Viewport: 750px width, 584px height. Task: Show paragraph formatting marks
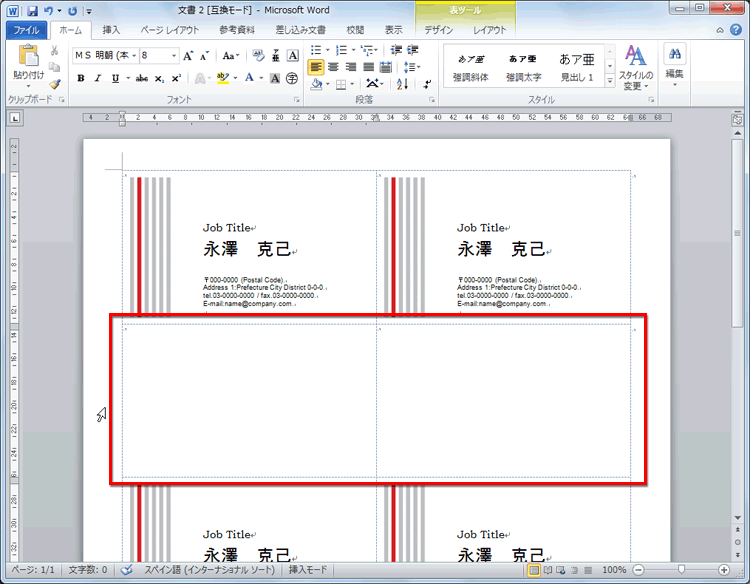tap(427, 84)
